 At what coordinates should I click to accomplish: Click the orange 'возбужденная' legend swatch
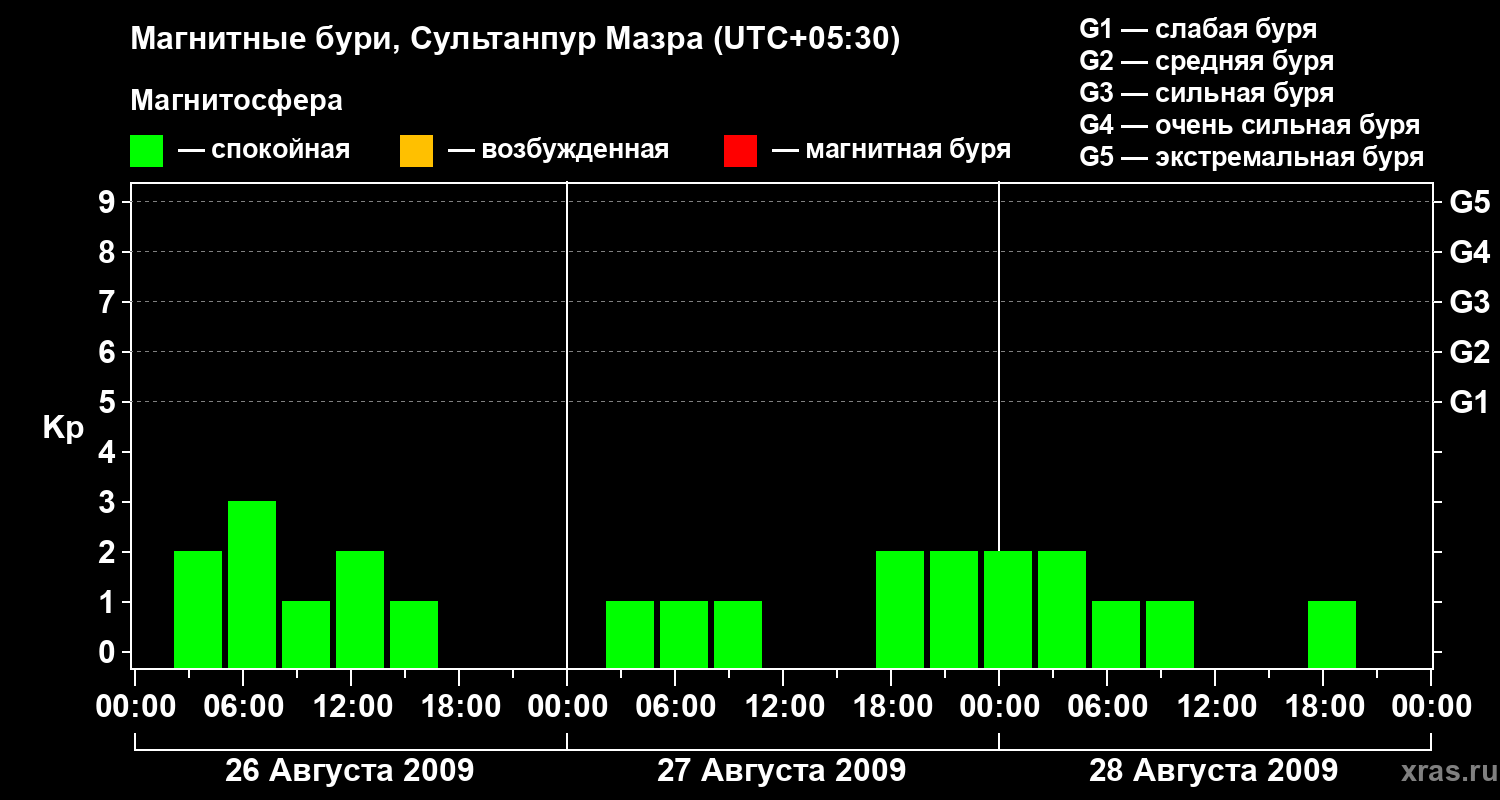click(416, 151)
